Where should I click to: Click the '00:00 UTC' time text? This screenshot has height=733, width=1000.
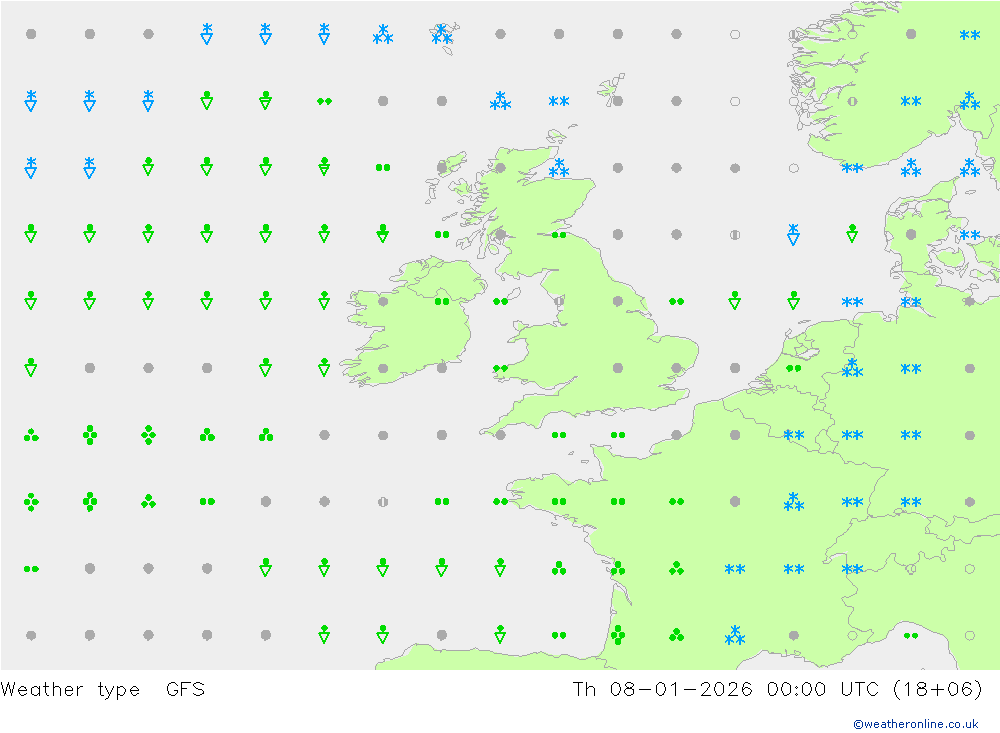pos(823,690)
